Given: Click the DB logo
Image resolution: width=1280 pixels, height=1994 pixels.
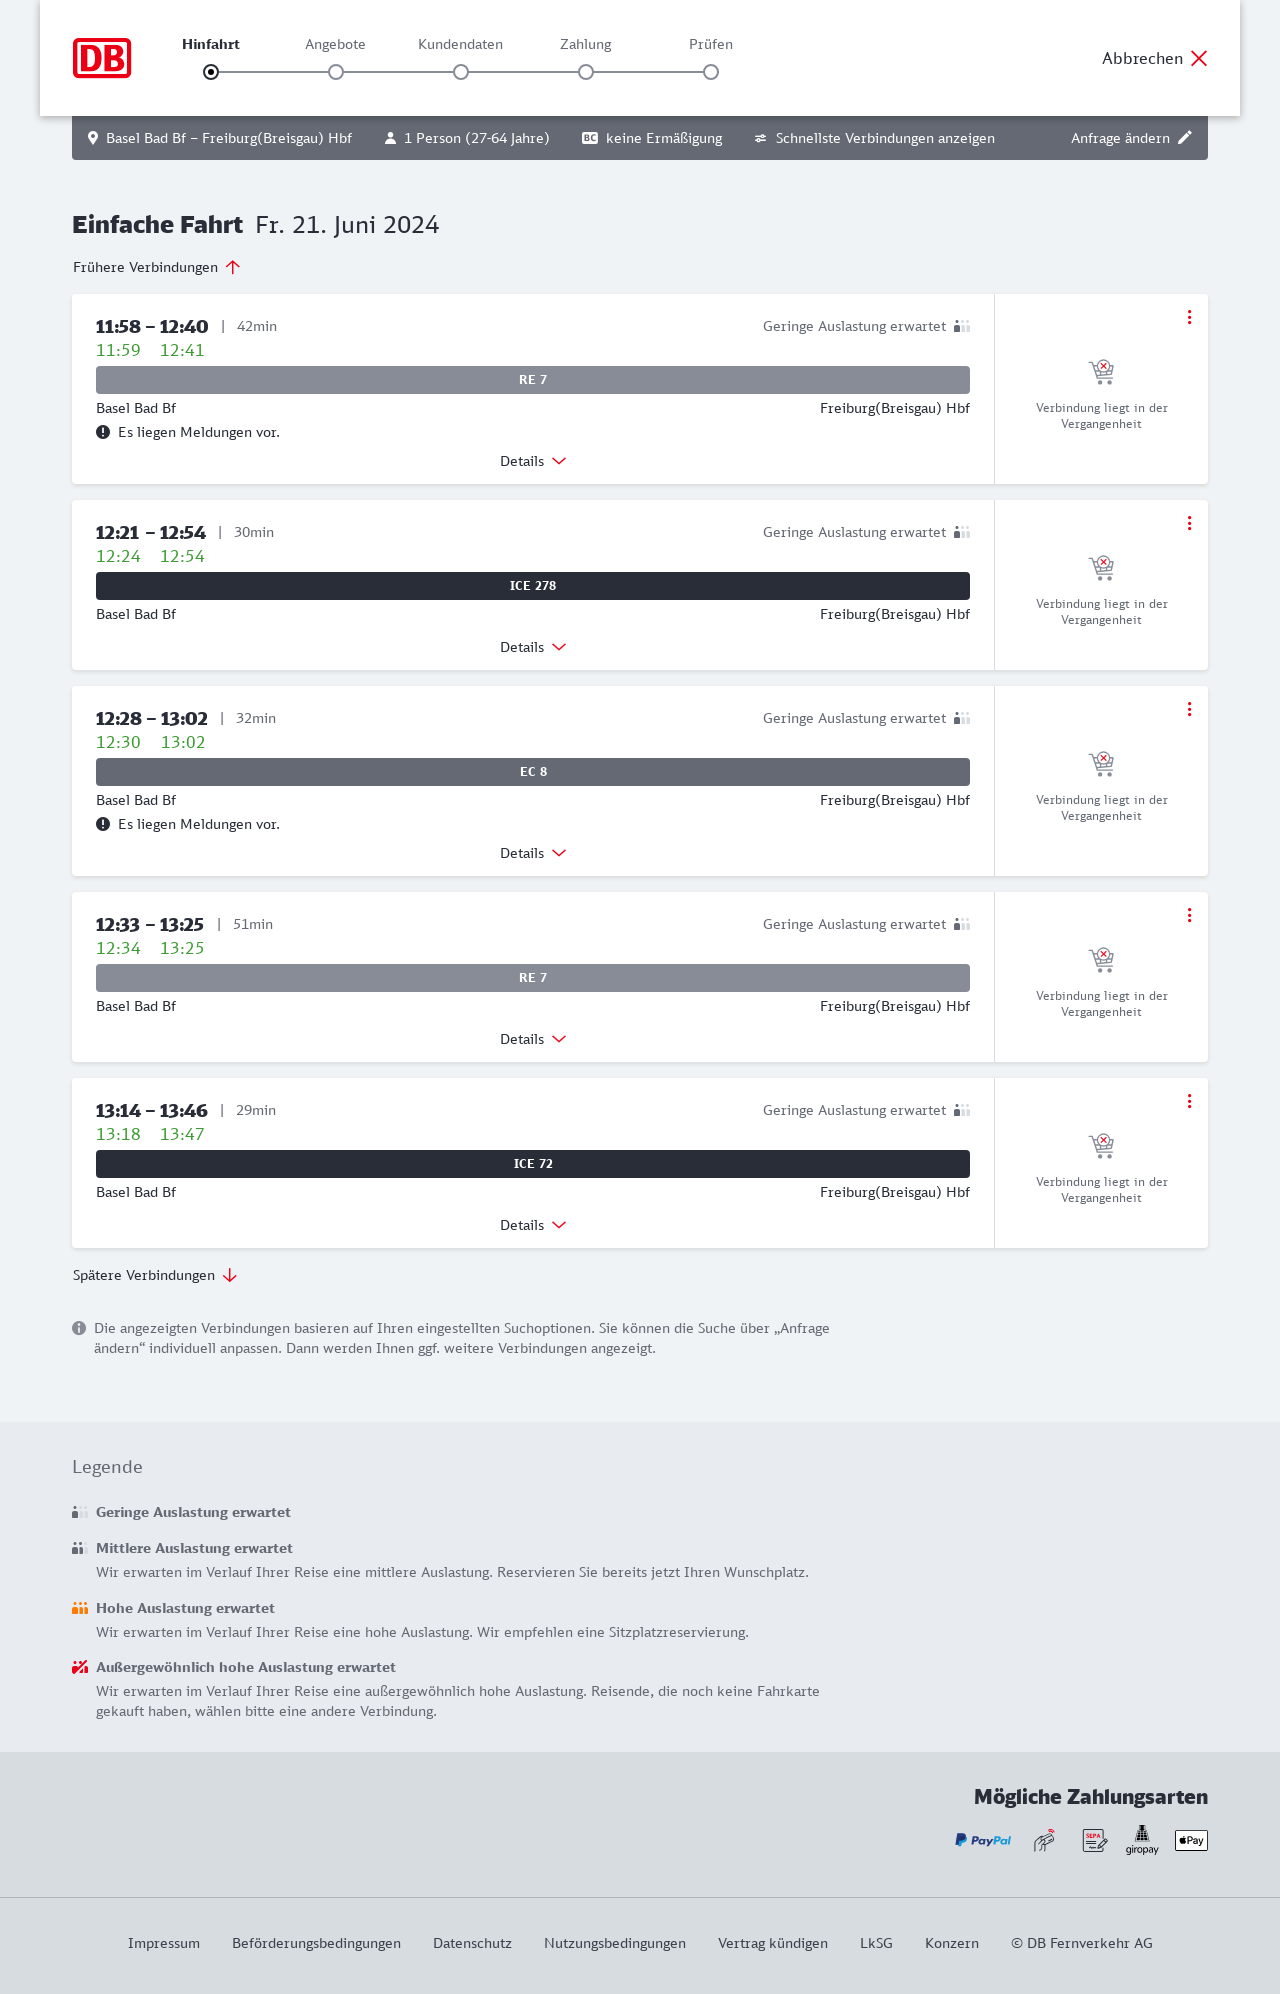Looking at the screenshot, I should (x=102, y=58).
